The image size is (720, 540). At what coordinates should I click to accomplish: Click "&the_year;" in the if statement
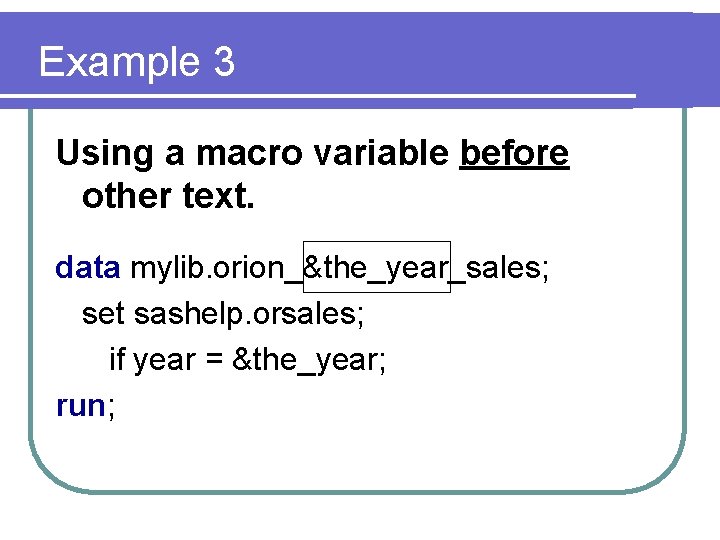pyautogui.click(x=309, y=360)
